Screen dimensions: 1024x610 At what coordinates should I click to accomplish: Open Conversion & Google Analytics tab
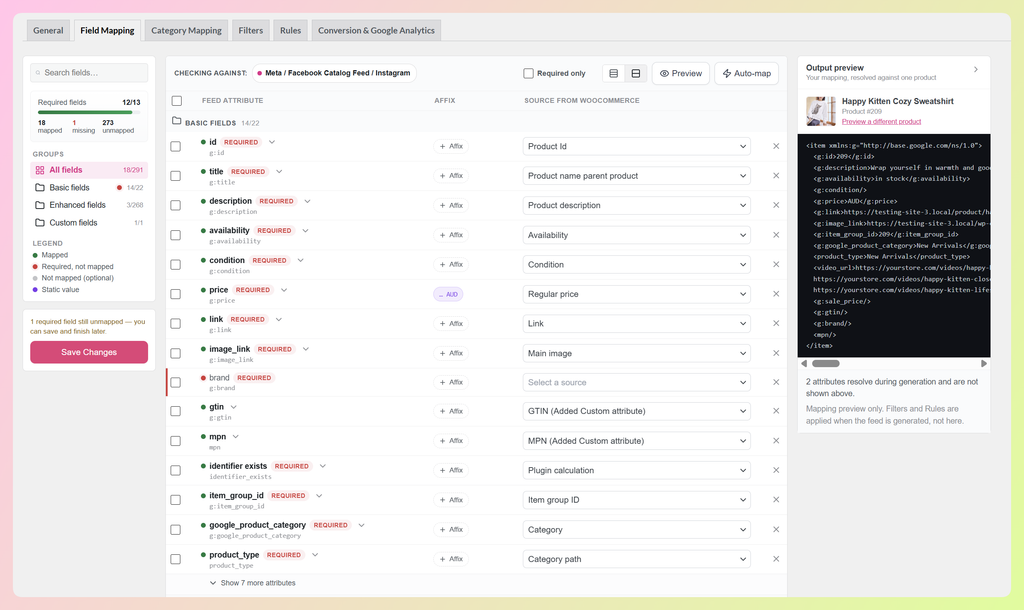tap(376, 30)
